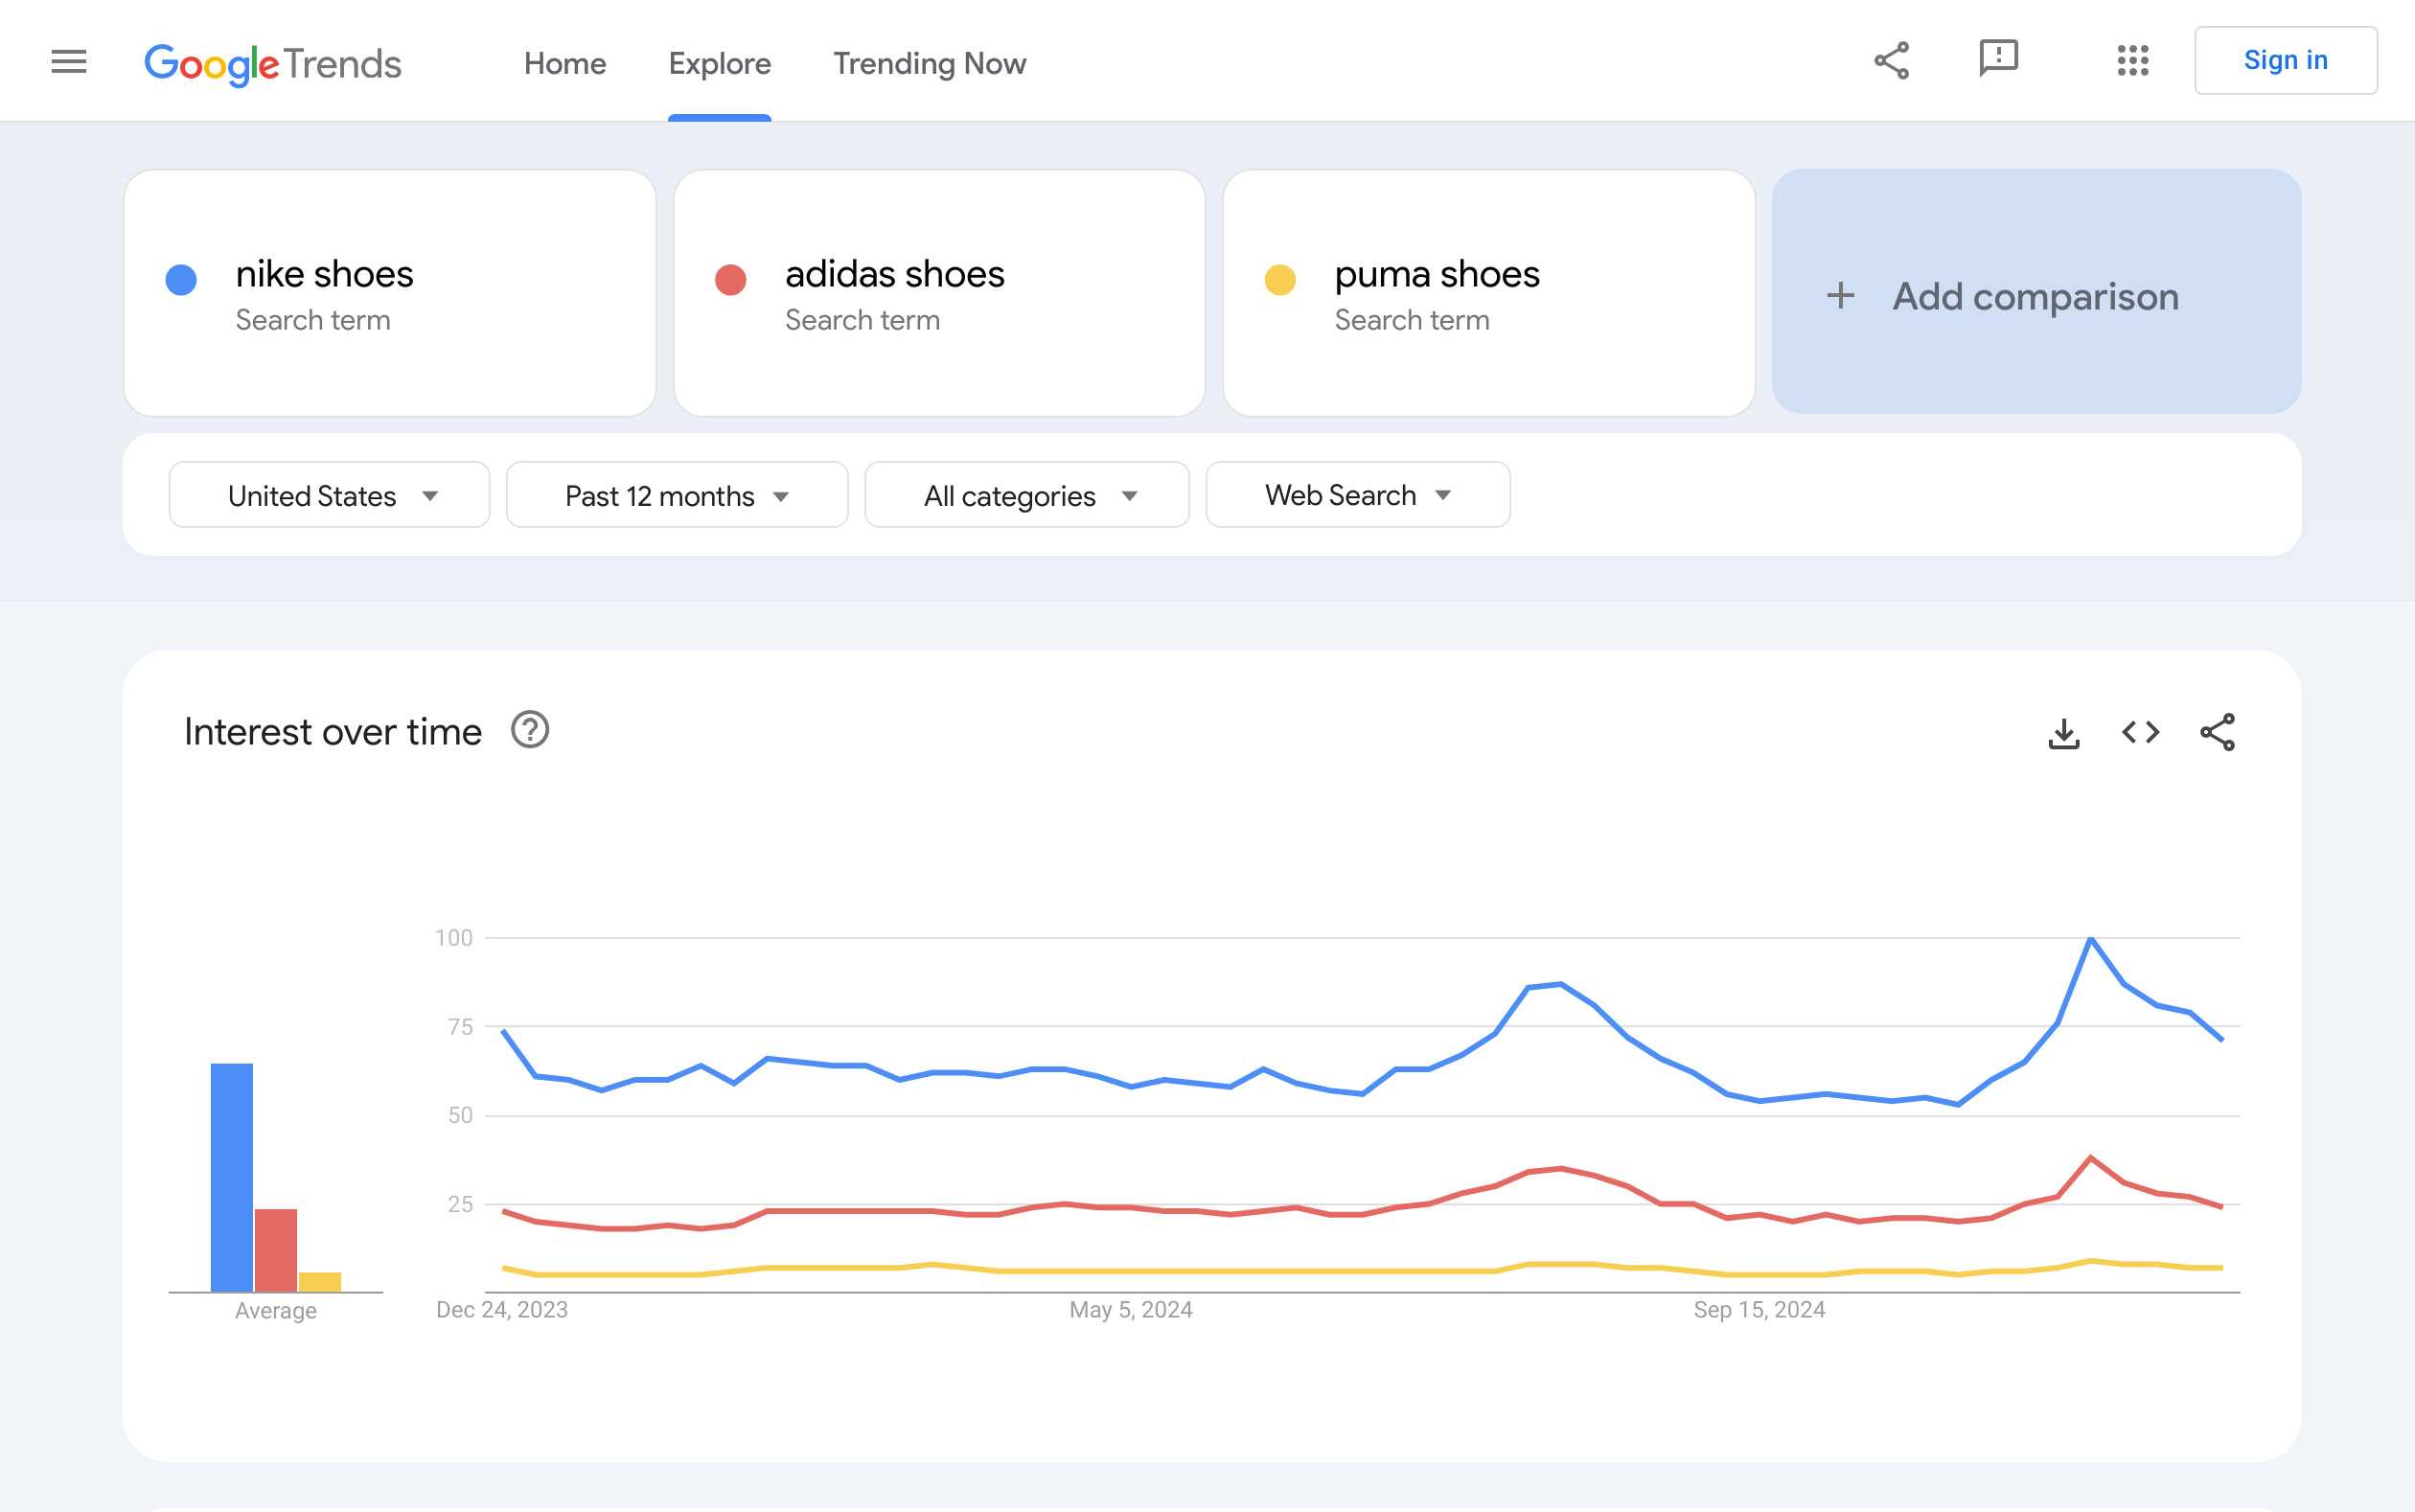Click the '25' y-axis label
The image size is (2415, 1512).
pyautogui.click(x=460, y=1204)
